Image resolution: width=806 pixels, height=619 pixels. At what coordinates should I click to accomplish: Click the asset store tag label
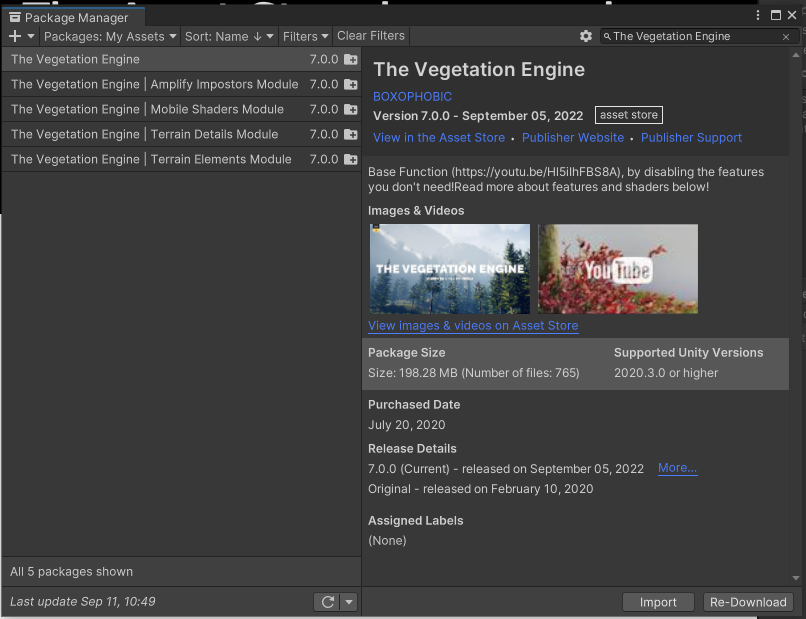click(x=629, y=115)
